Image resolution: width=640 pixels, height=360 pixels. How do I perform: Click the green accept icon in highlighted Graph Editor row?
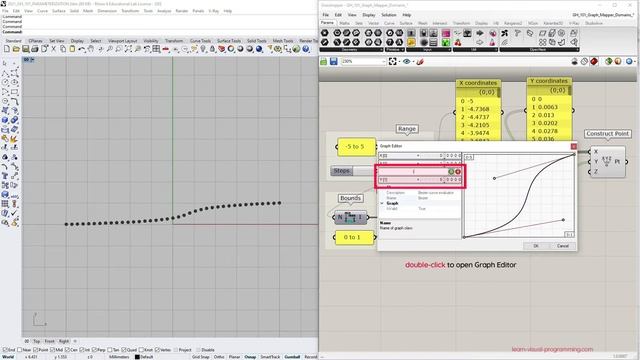pos(451,171)
